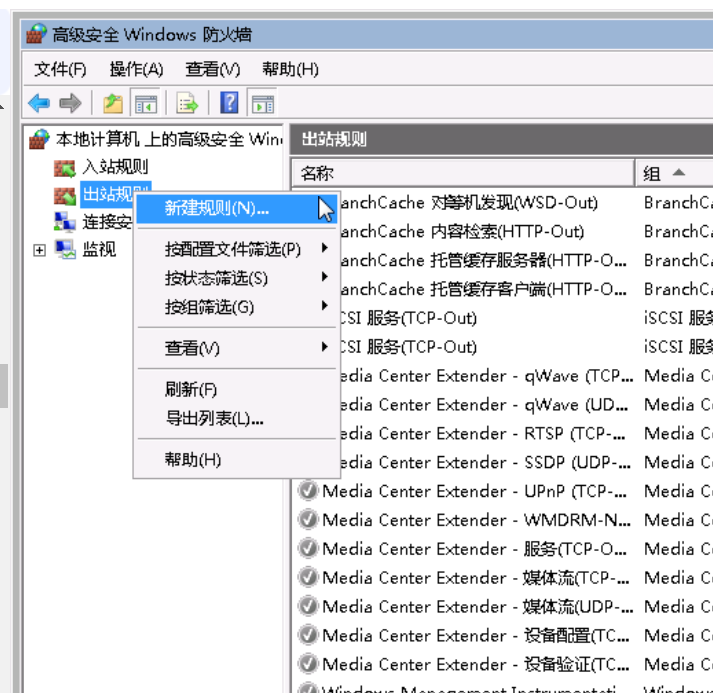Sort by the 组 column header
This screenshot has width=713, height=693.
click(x=673, y=173)
